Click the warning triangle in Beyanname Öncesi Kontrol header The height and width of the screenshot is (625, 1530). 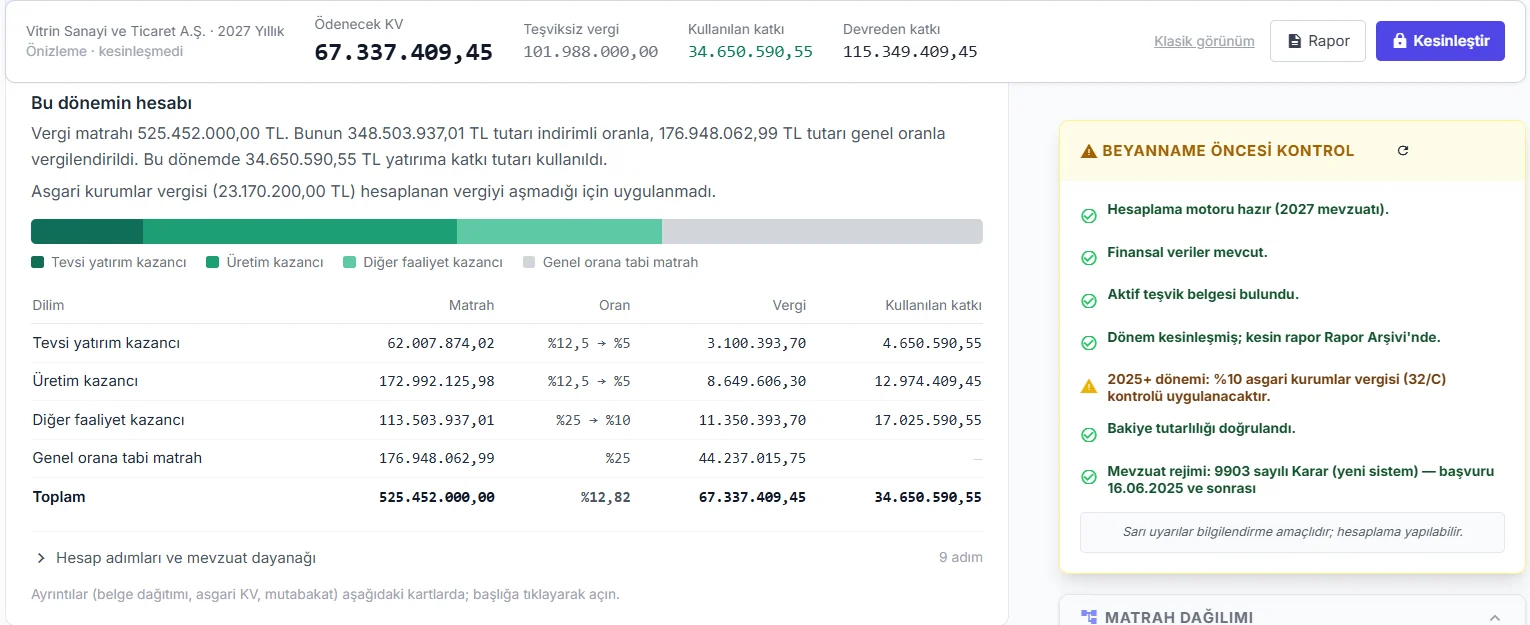tap(1089, 152)
